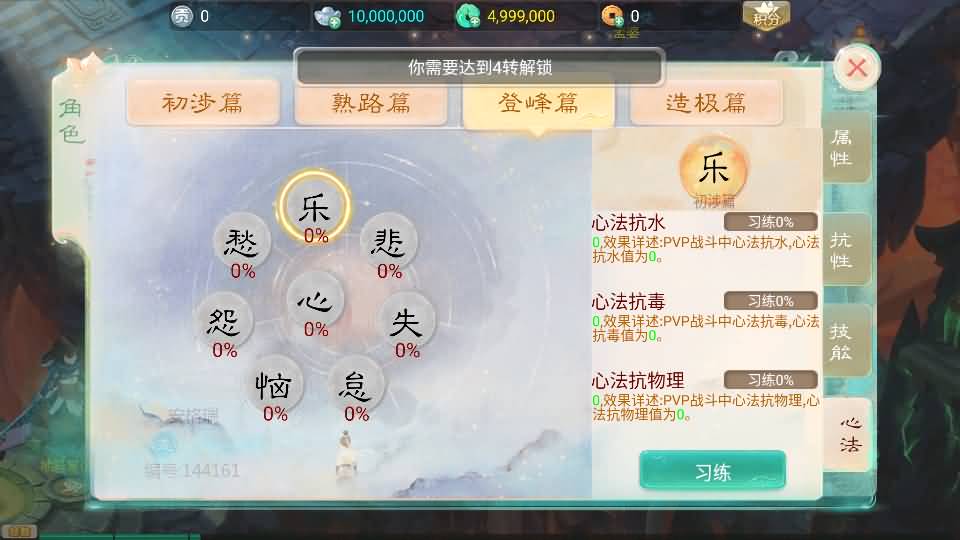The image size is (960, 540).
Task: Select the central 心 node
Action: tap(315, 301)
